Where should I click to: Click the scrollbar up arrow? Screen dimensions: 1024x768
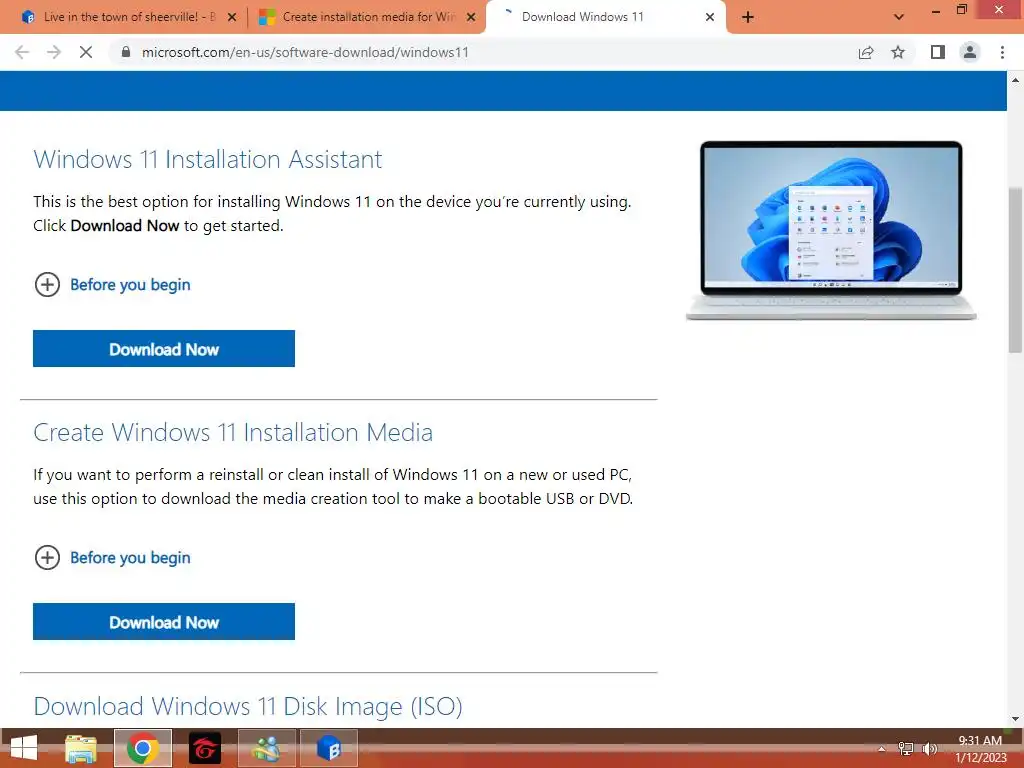click(x=1015, y=80)
